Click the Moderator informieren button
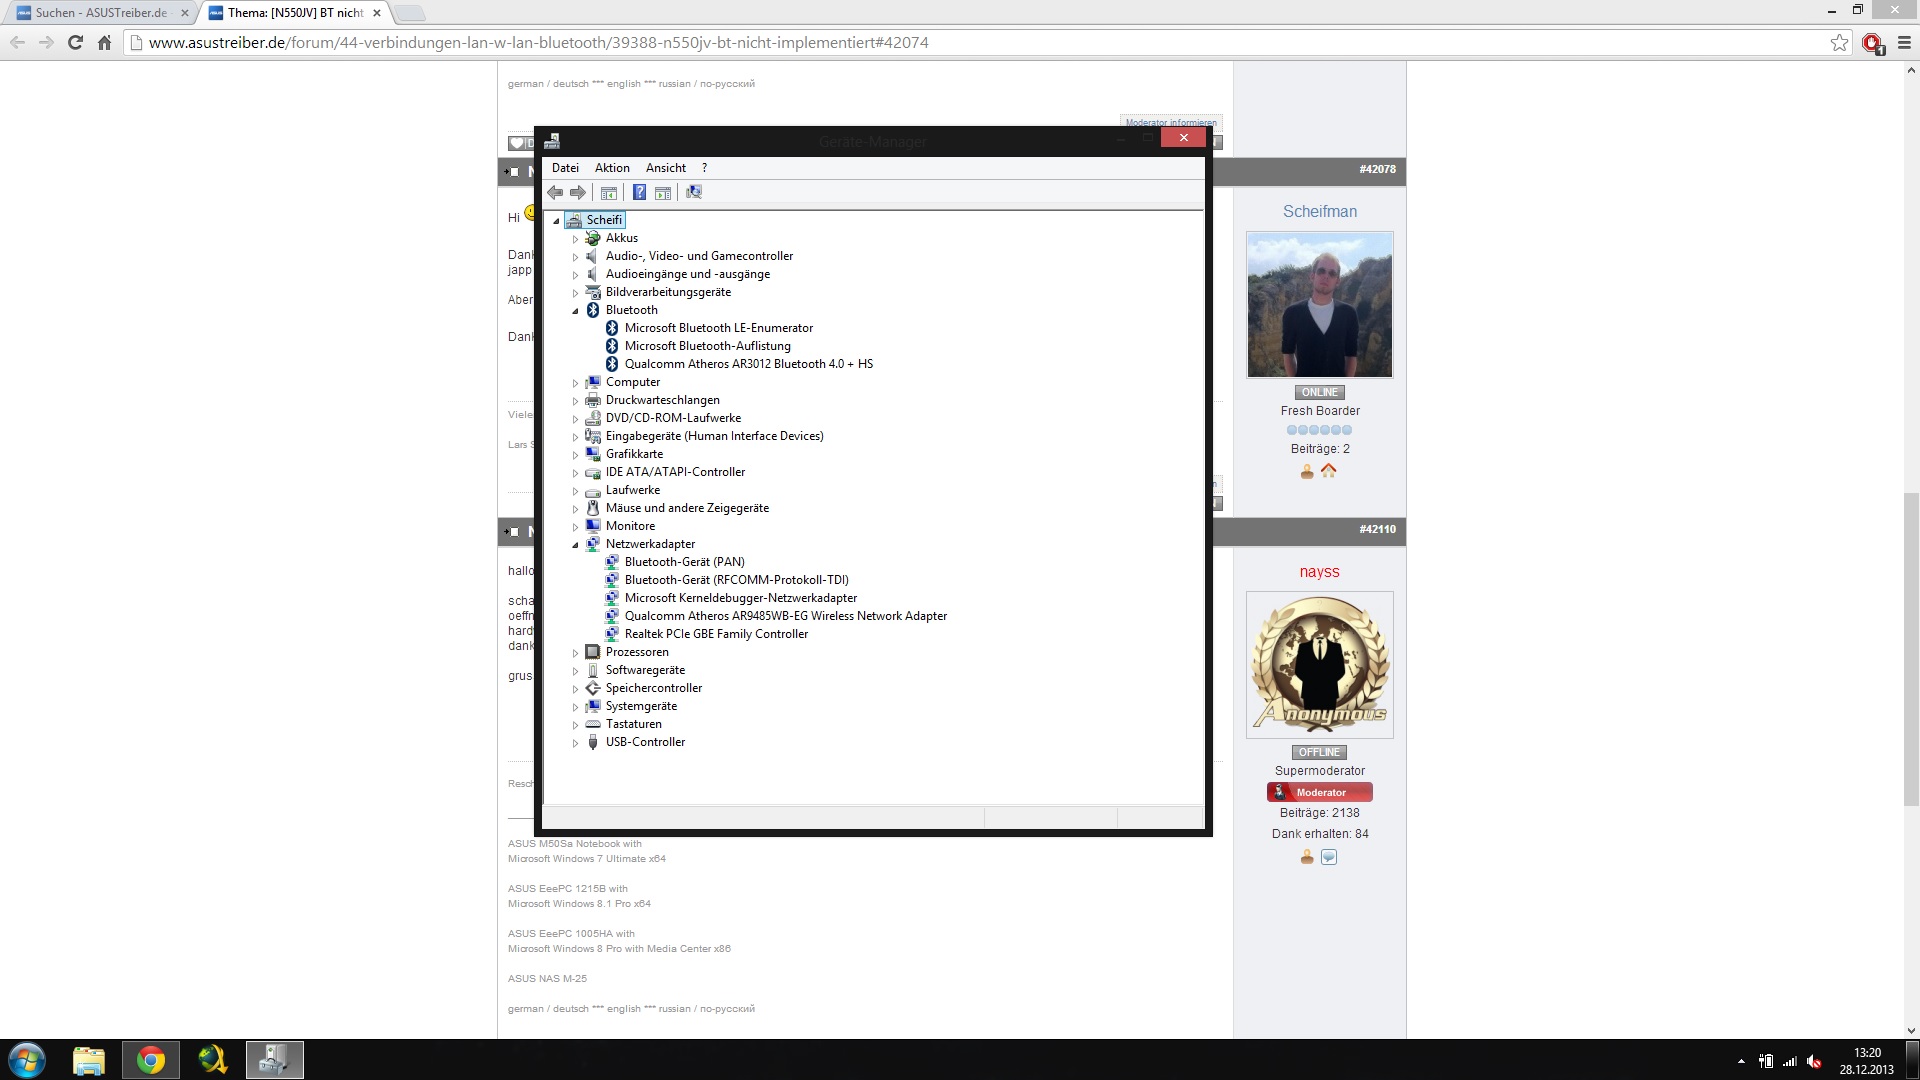Image resolution: width=1920 pixels, height=1080 pixels. pos(1171,123)
